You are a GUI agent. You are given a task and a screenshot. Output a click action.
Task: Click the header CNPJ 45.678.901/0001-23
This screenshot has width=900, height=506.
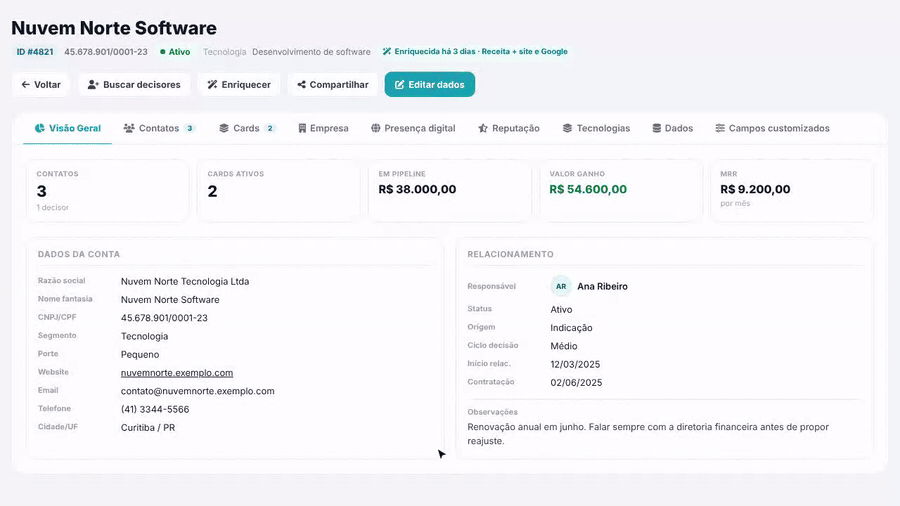(x=106, y=52)
